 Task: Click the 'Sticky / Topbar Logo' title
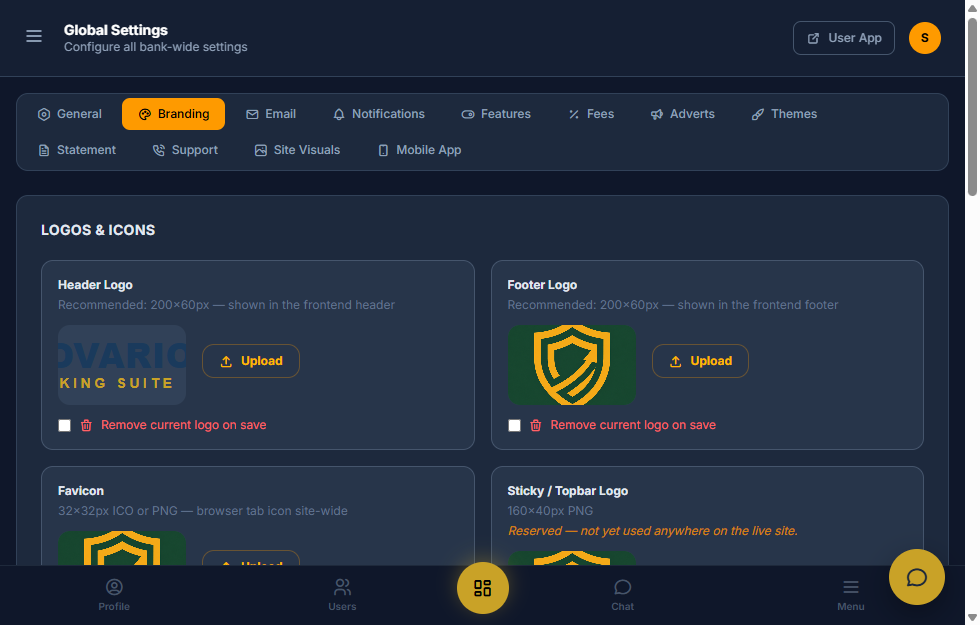click(x=568, y=491)
